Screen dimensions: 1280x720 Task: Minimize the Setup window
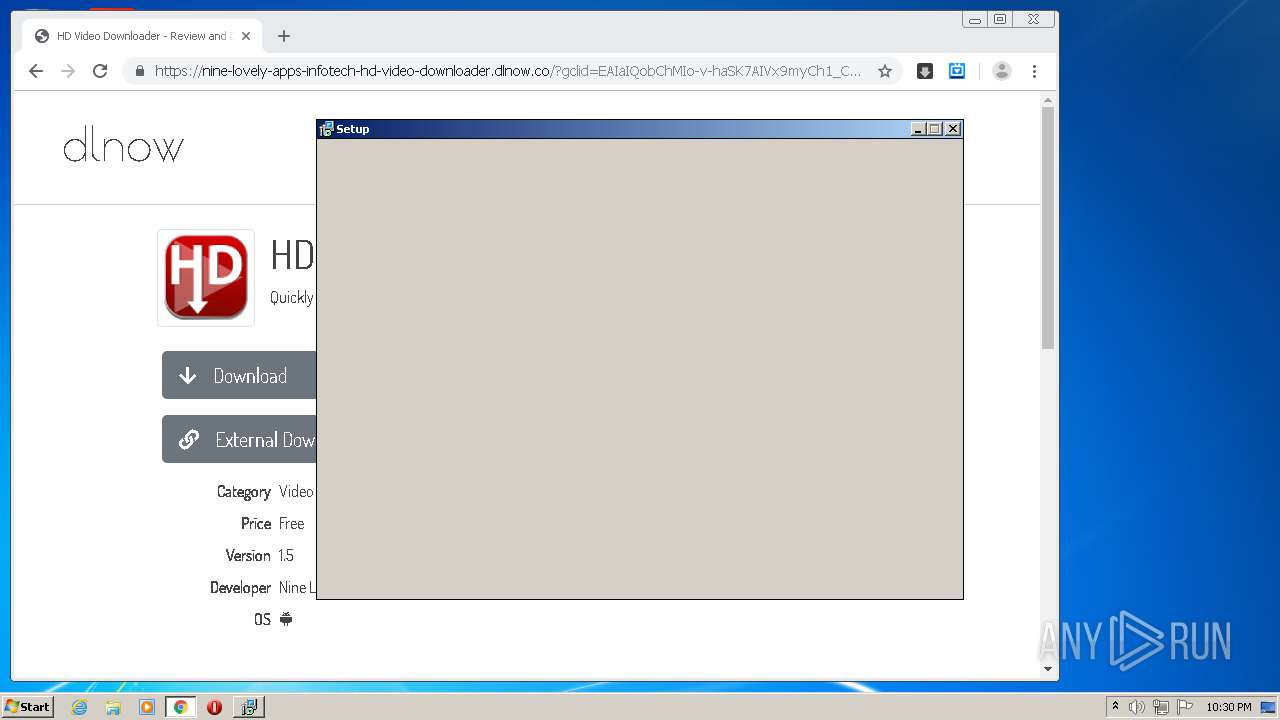coord(919,129)
